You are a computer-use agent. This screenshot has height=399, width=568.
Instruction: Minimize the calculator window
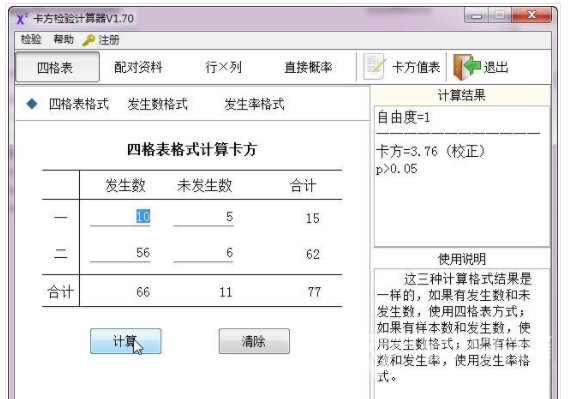pyautogui.click(x=477, y=16)
